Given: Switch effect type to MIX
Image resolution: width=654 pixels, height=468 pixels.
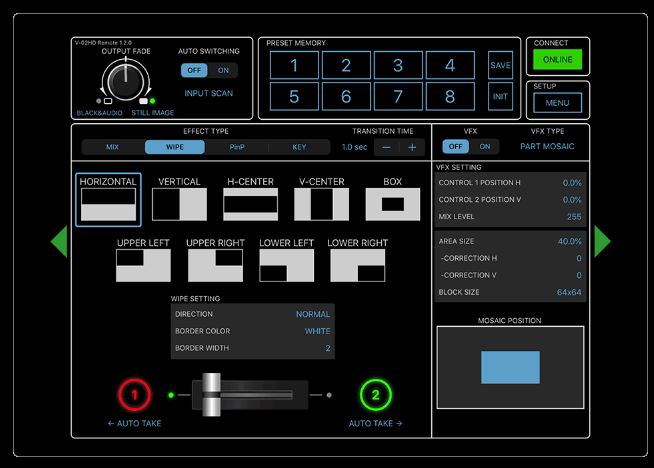Looking at the screenshot, I should 112,147.
